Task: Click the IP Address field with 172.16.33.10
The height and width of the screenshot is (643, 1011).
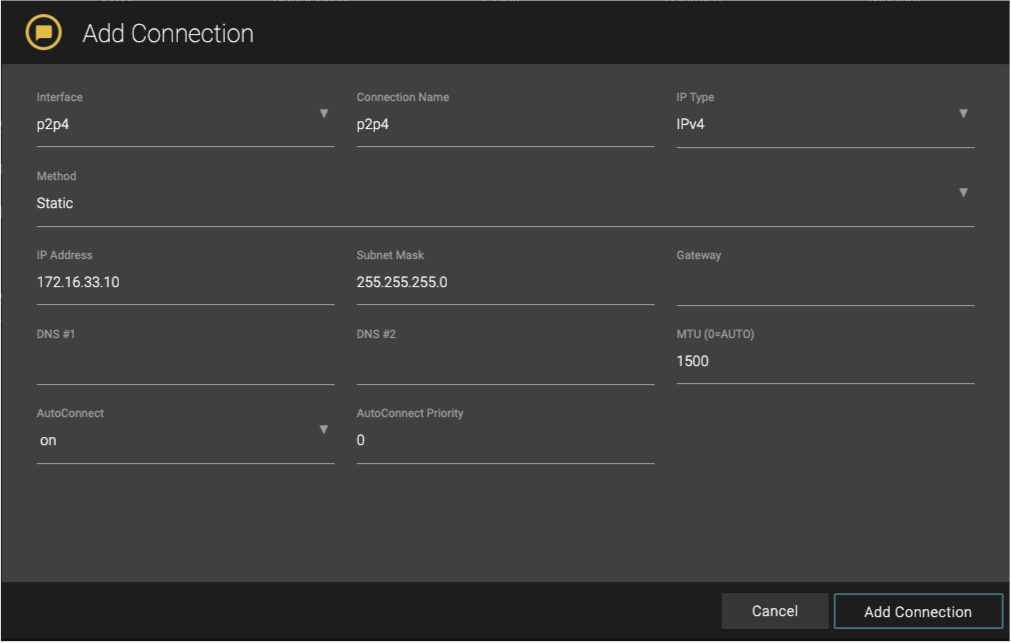Action: click(185, 282)
